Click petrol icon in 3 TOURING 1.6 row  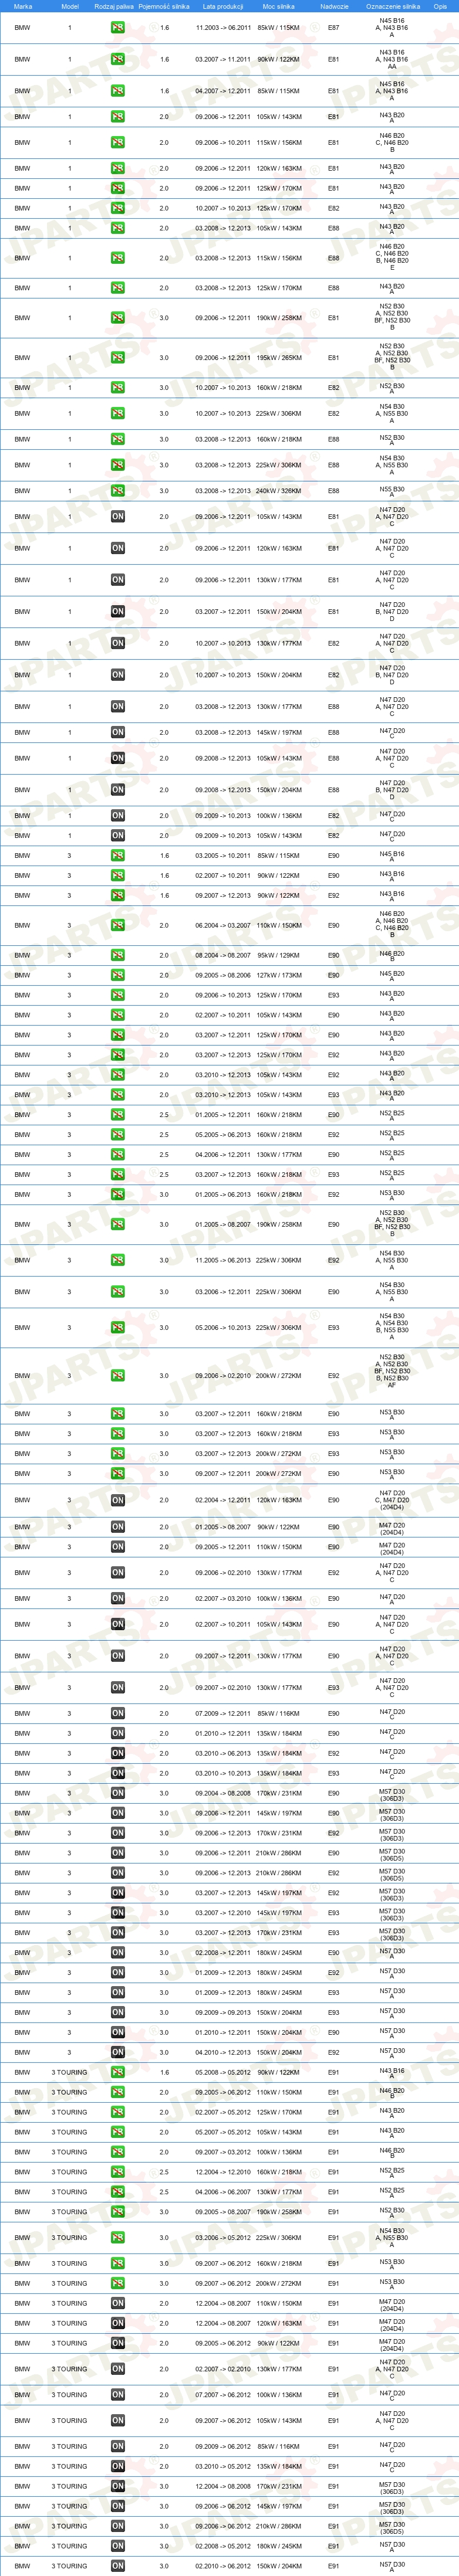coord(117,2073)
